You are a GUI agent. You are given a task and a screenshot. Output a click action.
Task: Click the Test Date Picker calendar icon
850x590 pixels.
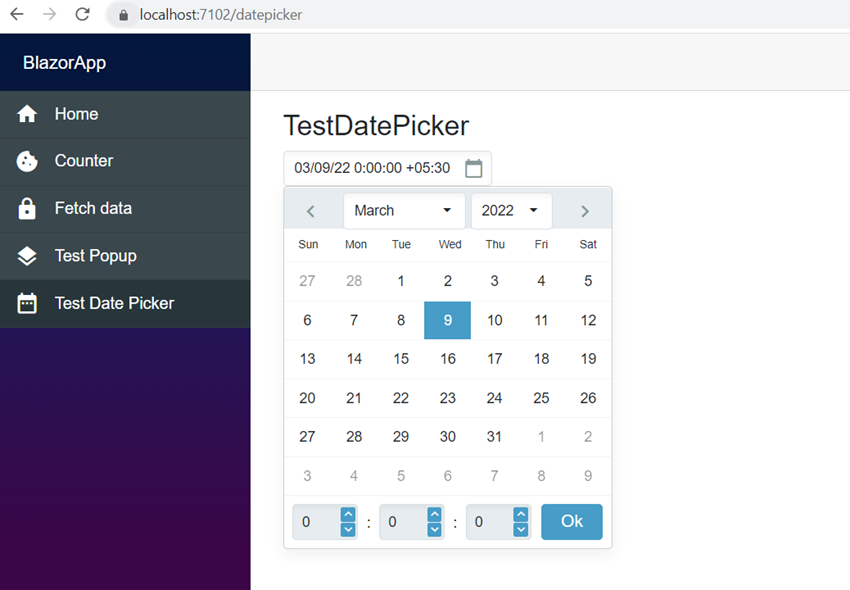pos(27,303)
